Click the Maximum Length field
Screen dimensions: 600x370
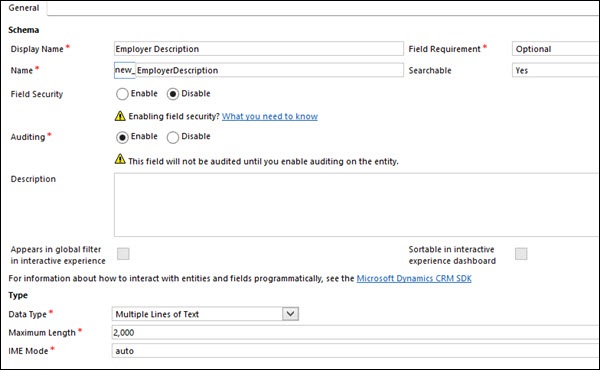tap(356, 333)
